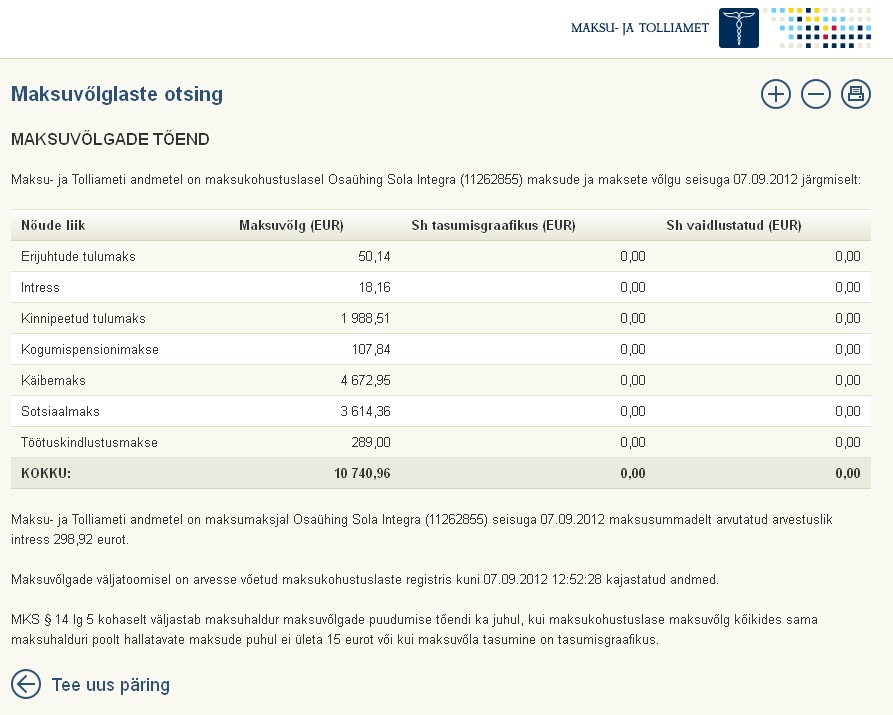Click the Maksu- ja Tolliamet emblem logo
The width and height of the screenshot is (893, 715).
point(739,28)
